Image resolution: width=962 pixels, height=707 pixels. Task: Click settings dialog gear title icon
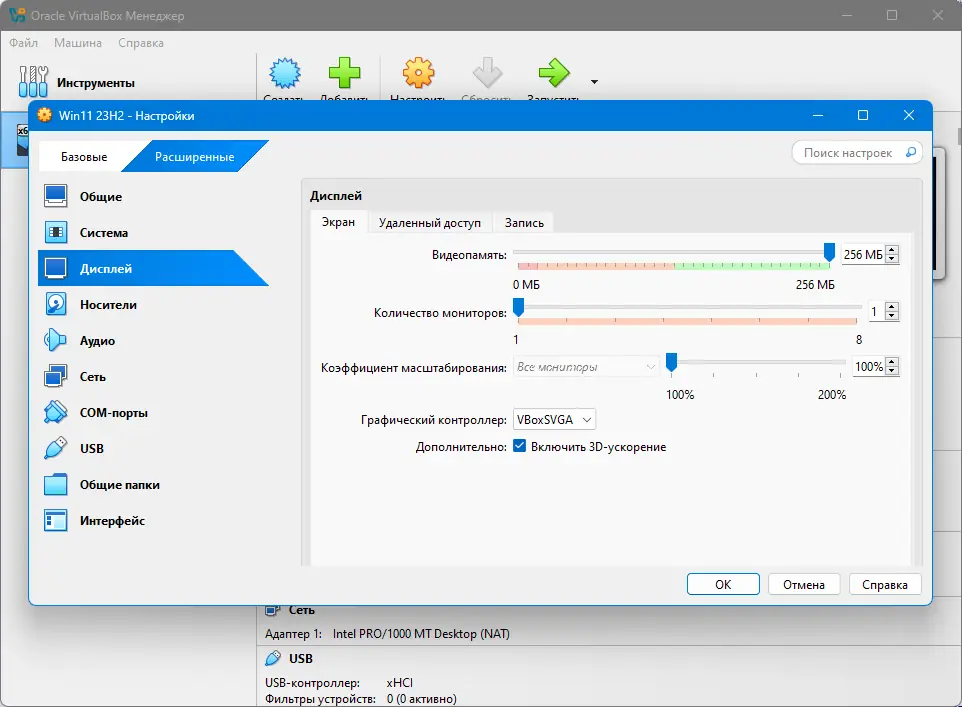45,115
